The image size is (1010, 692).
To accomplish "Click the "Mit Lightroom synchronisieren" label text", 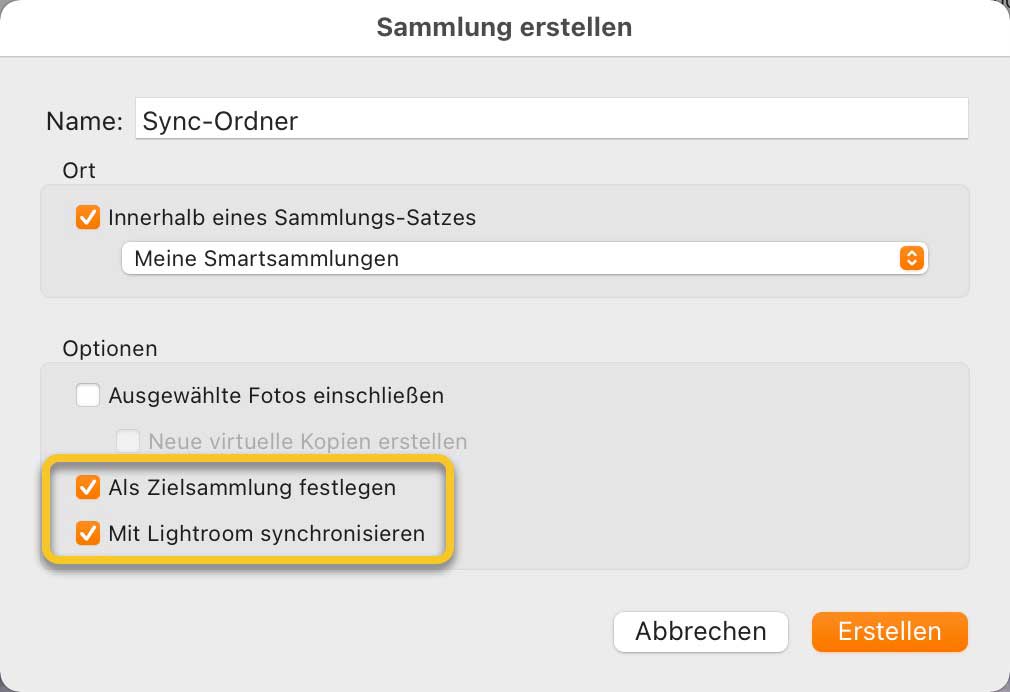I will tap(266, 533).
